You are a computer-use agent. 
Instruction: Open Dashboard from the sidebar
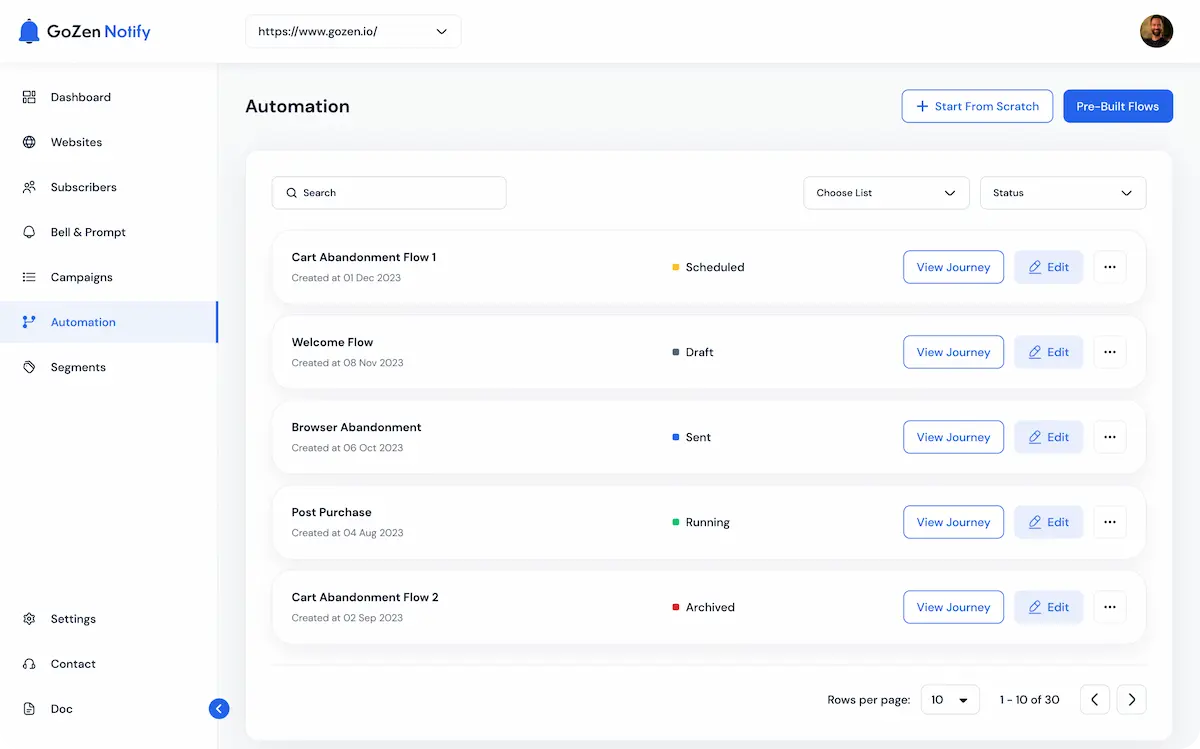point(80,97)
